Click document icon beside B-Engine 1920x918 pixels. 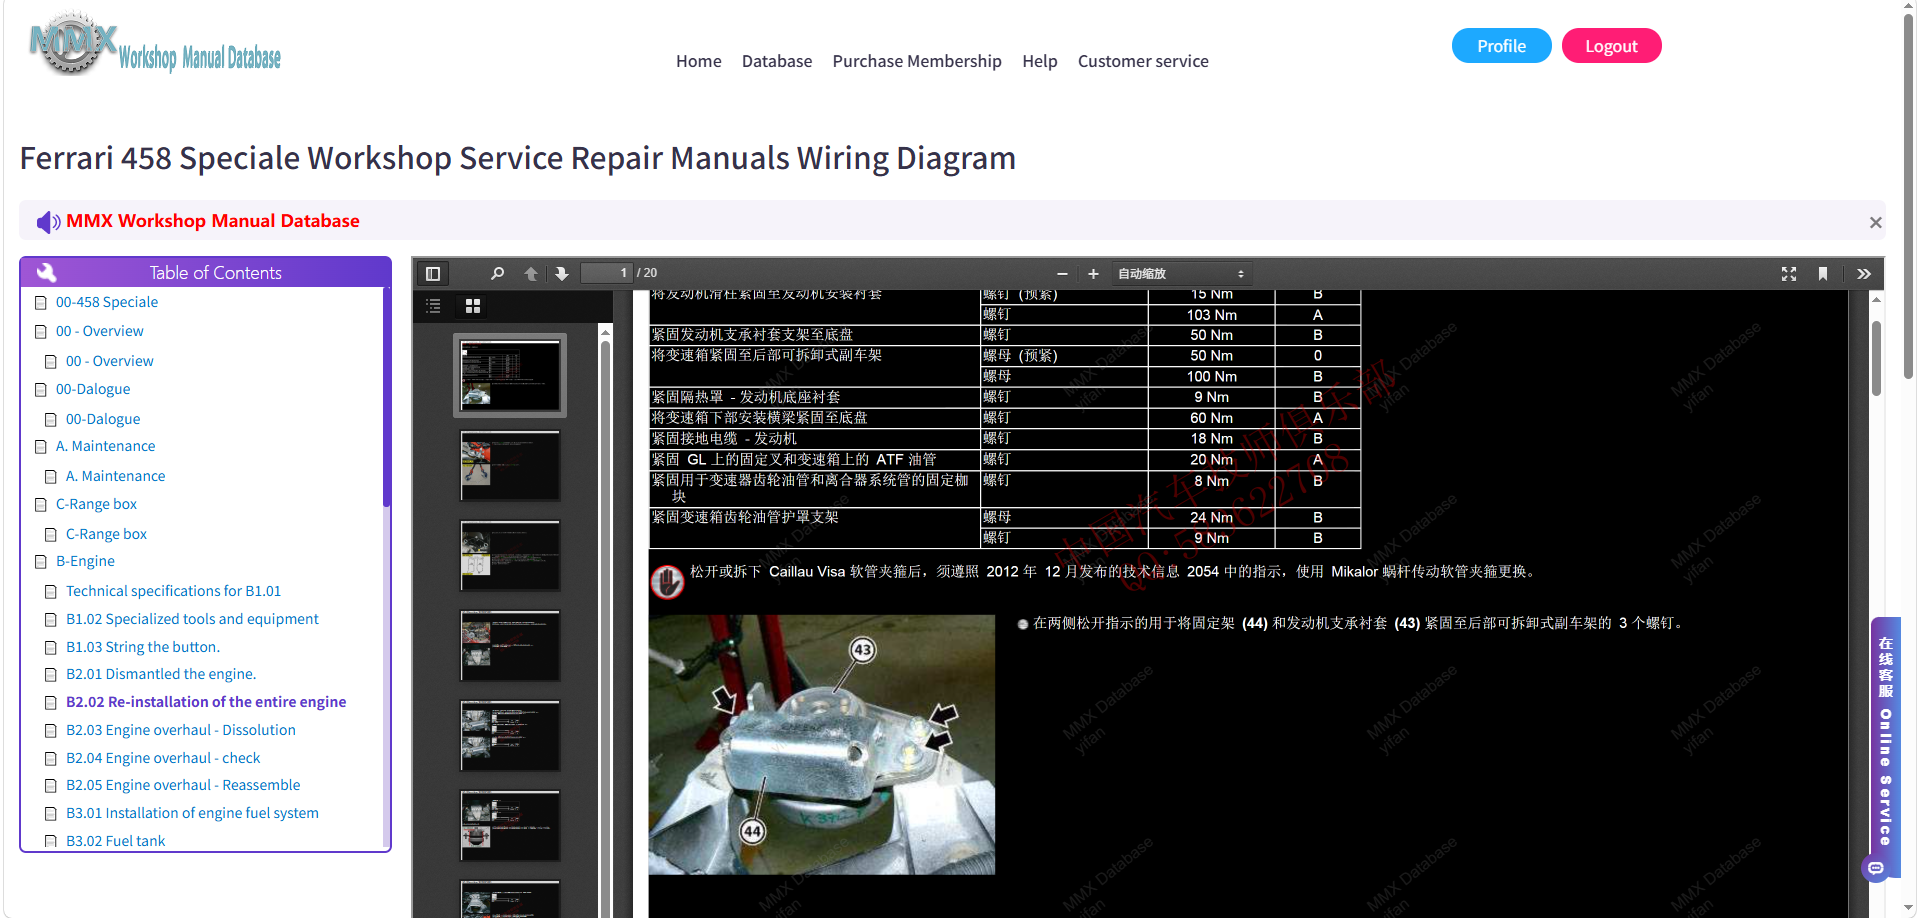41,562
